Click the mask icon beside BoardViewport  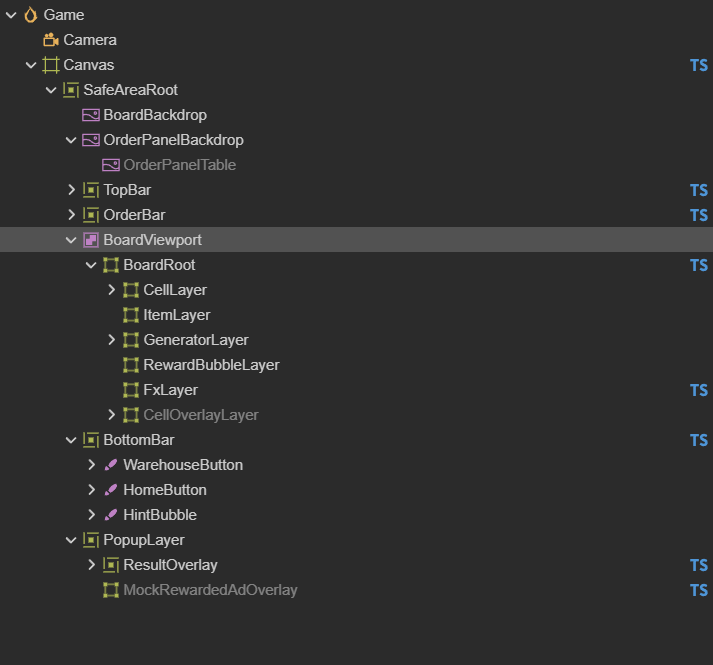pyautogui.click(x=90, y=240)
